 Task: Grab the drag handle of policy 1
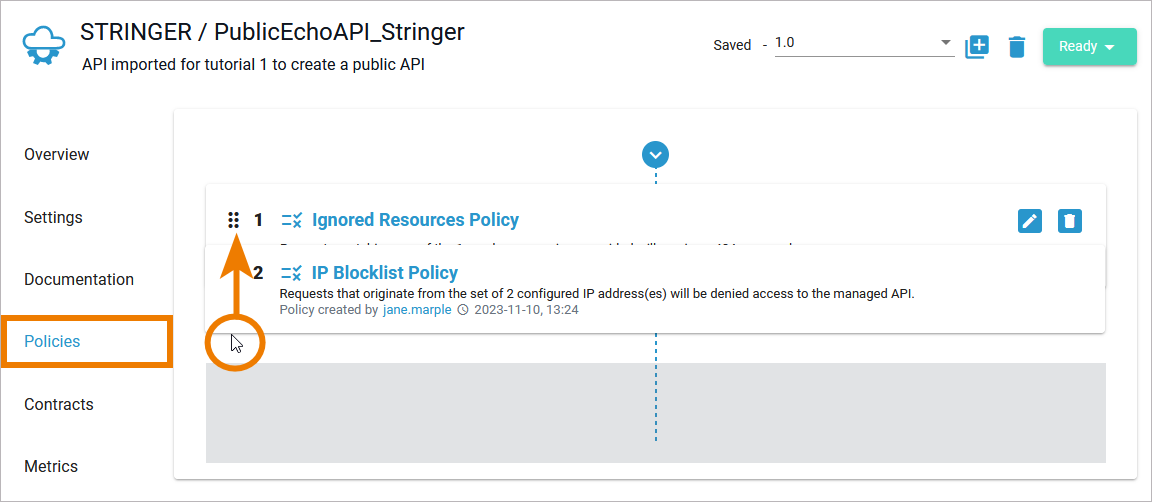click(x=233, y=220)
